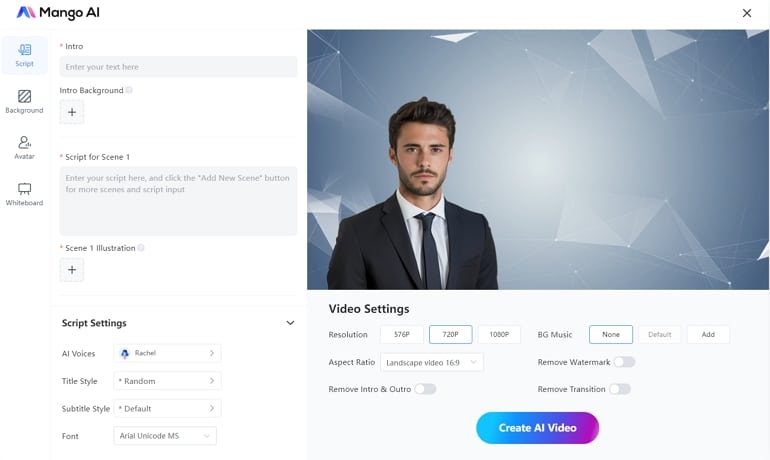
Task: Add an Intro Background with the plus icon
Action: point(72,112)
